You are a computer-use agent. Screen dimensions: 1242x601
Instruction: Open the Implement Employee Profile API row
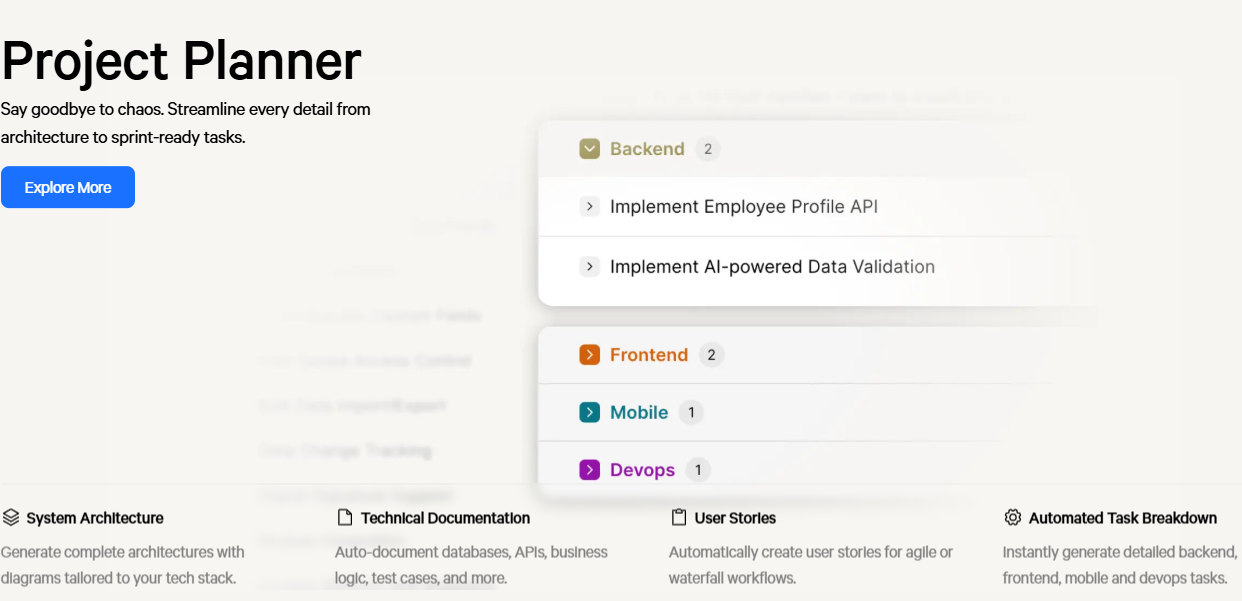pyautogui.click(x=743, y=207)
